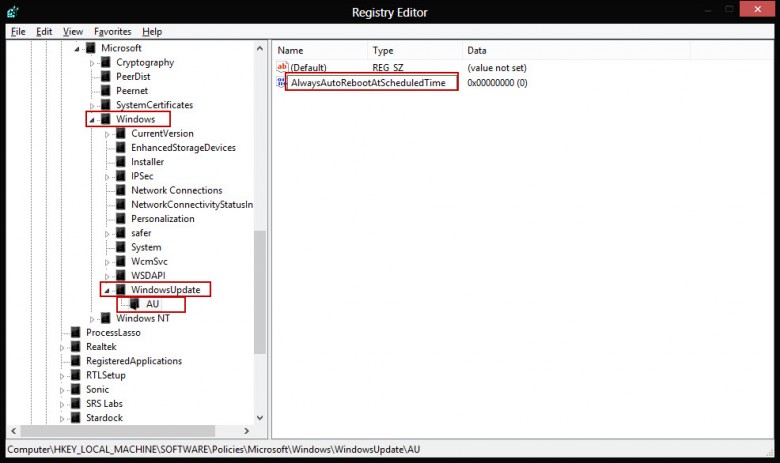This screenshot has width=780, height=463.
Task: Click the WSDAPI folder icon
Action: pos(120,275)
